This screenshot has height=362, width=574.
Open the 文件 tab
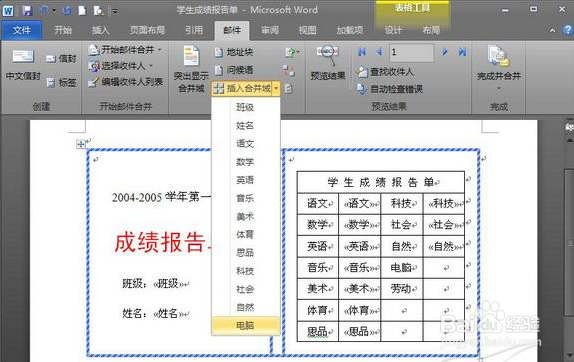(22, 30)
